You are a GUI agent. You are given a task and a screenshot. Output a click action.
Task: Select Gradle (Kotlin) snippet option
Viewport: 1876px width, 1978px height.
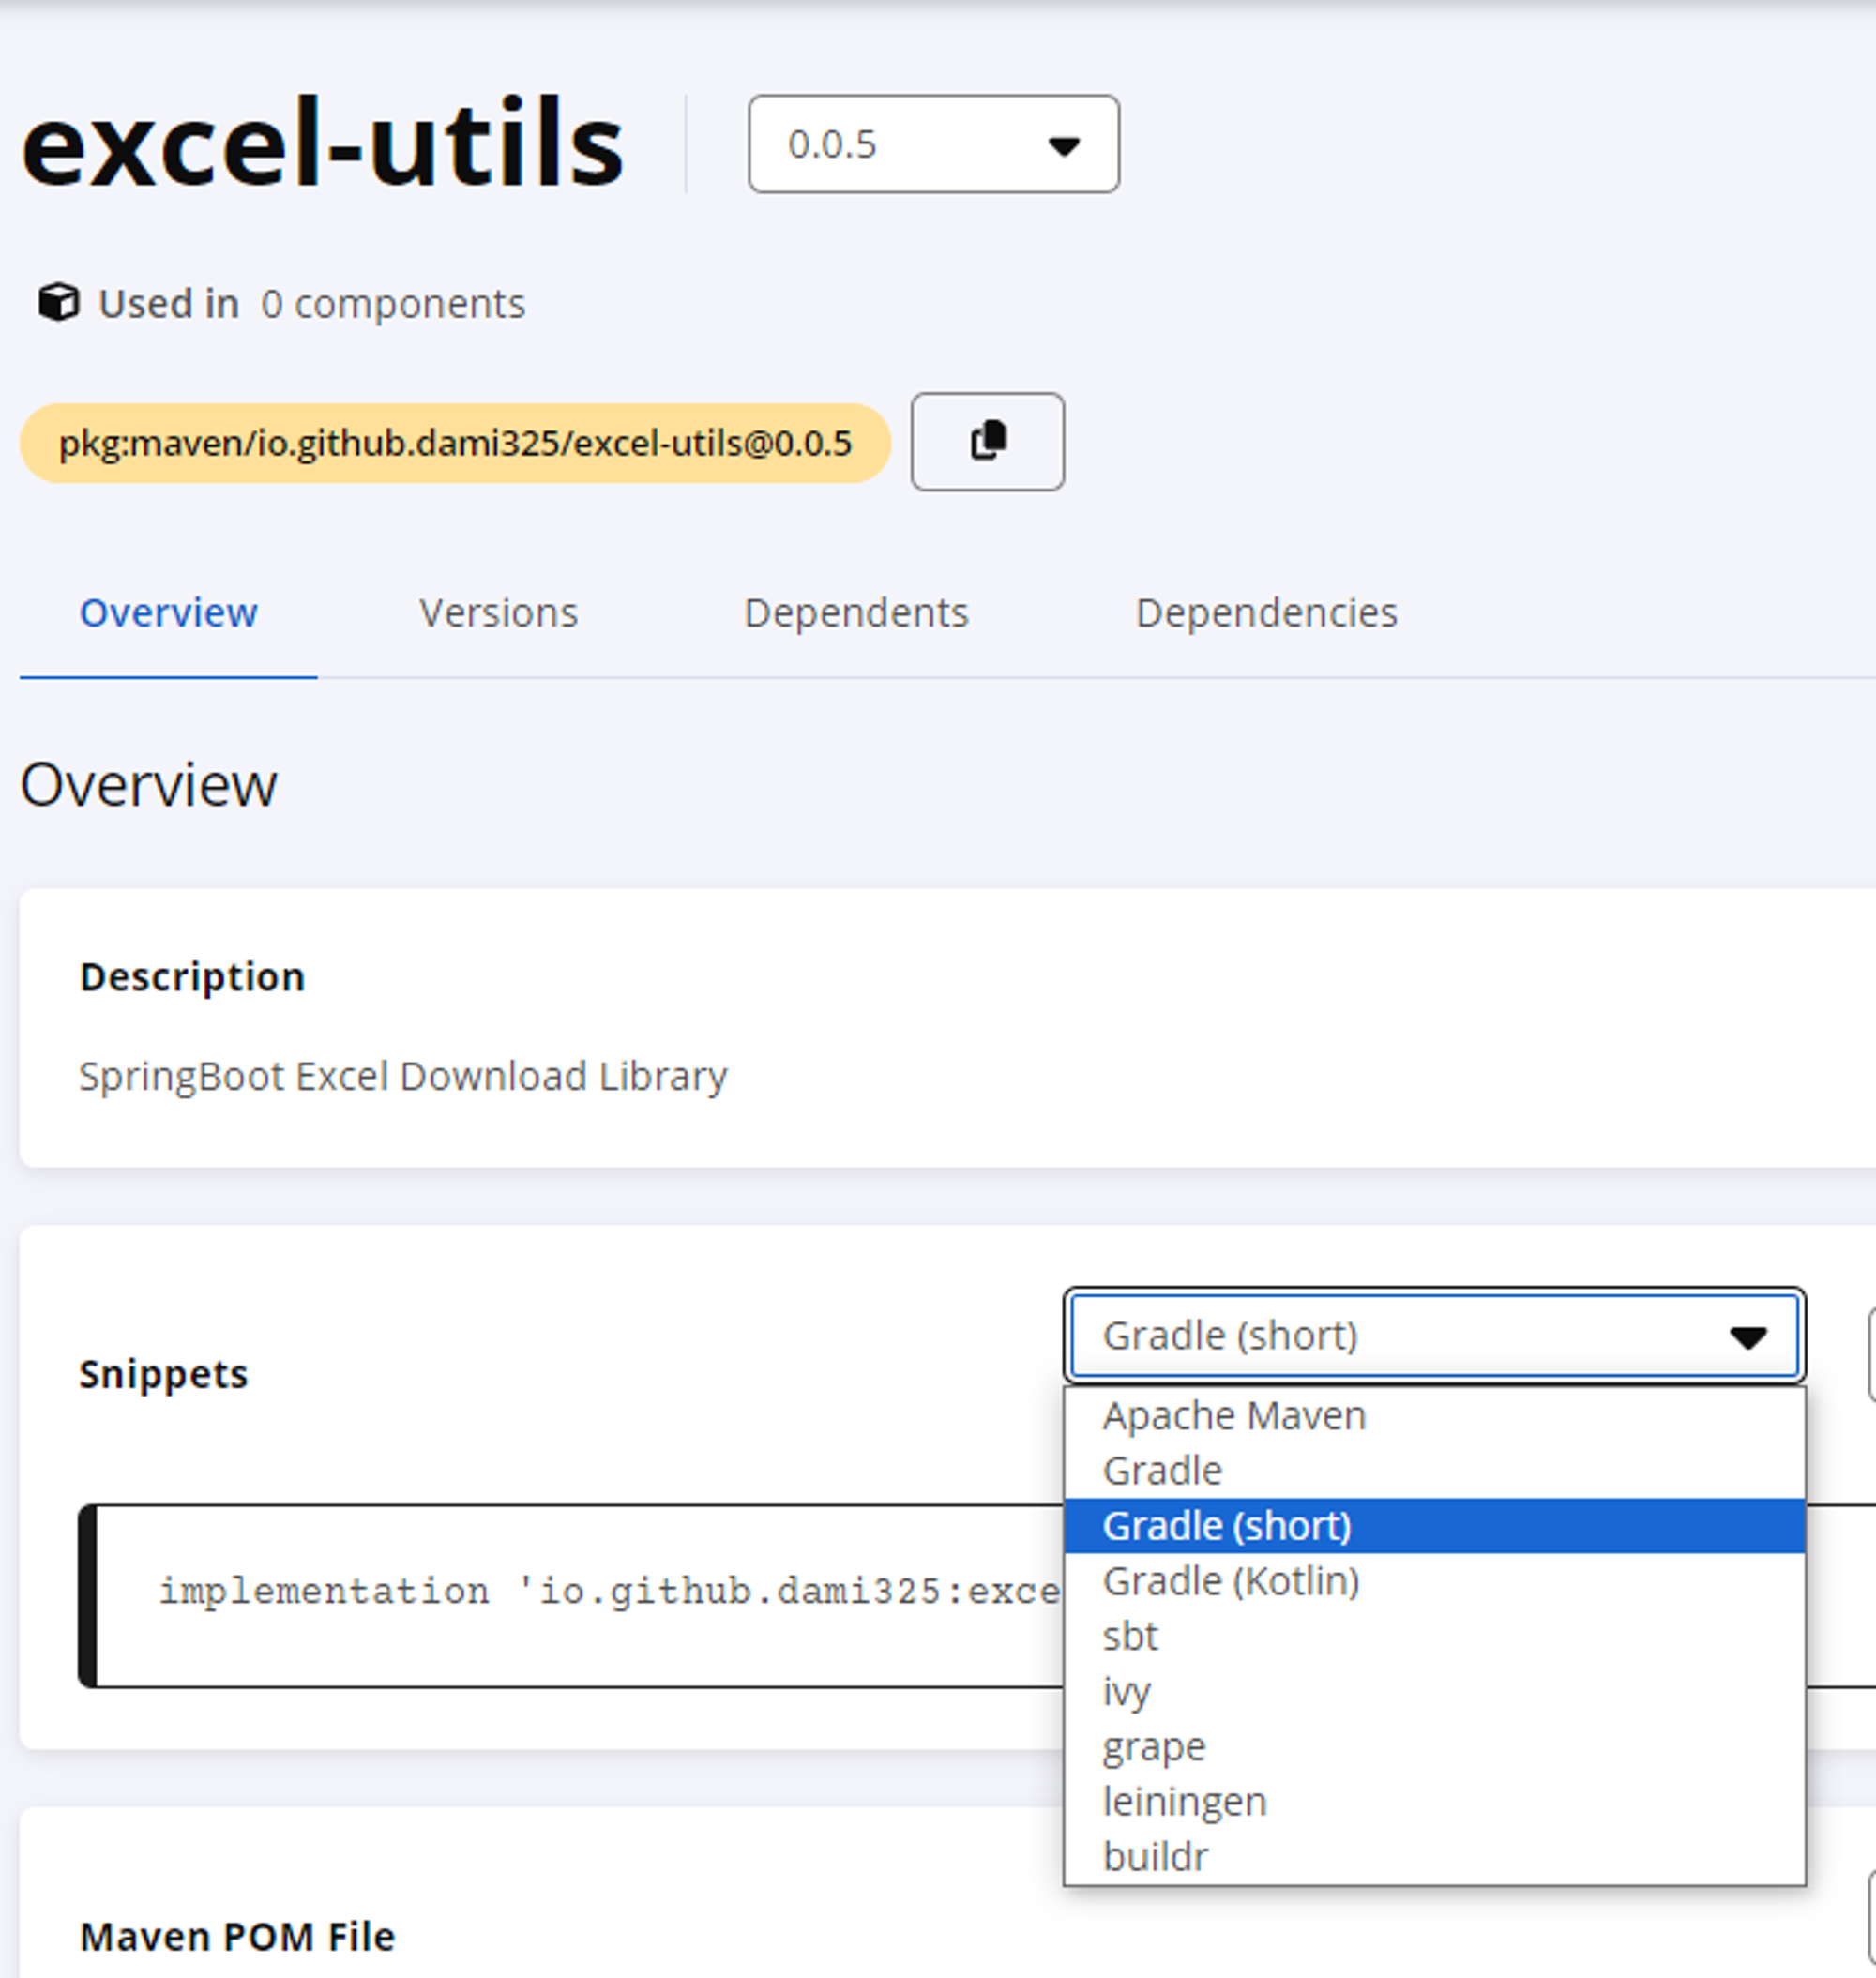pyautogui.click(x=1434, y=1581)
